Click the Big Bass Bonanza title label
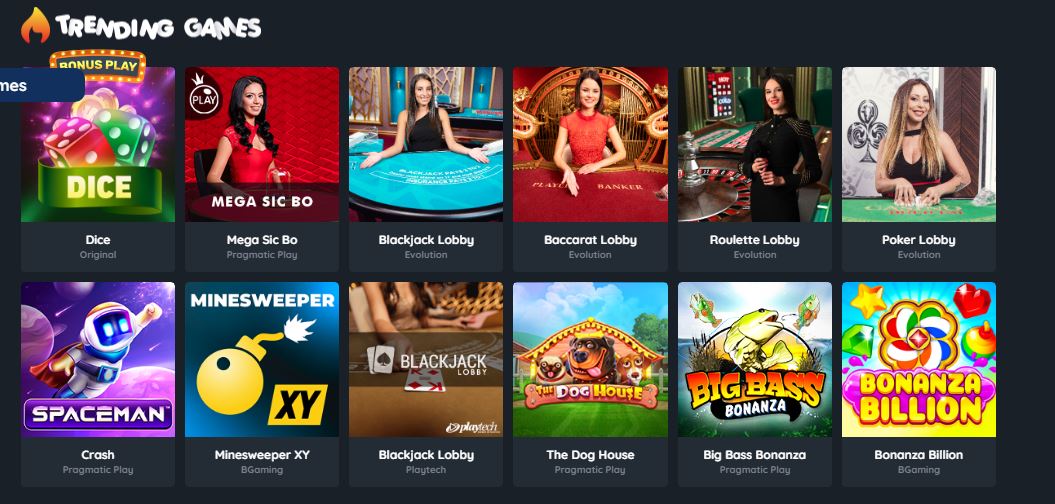 (x=754, y=455)
